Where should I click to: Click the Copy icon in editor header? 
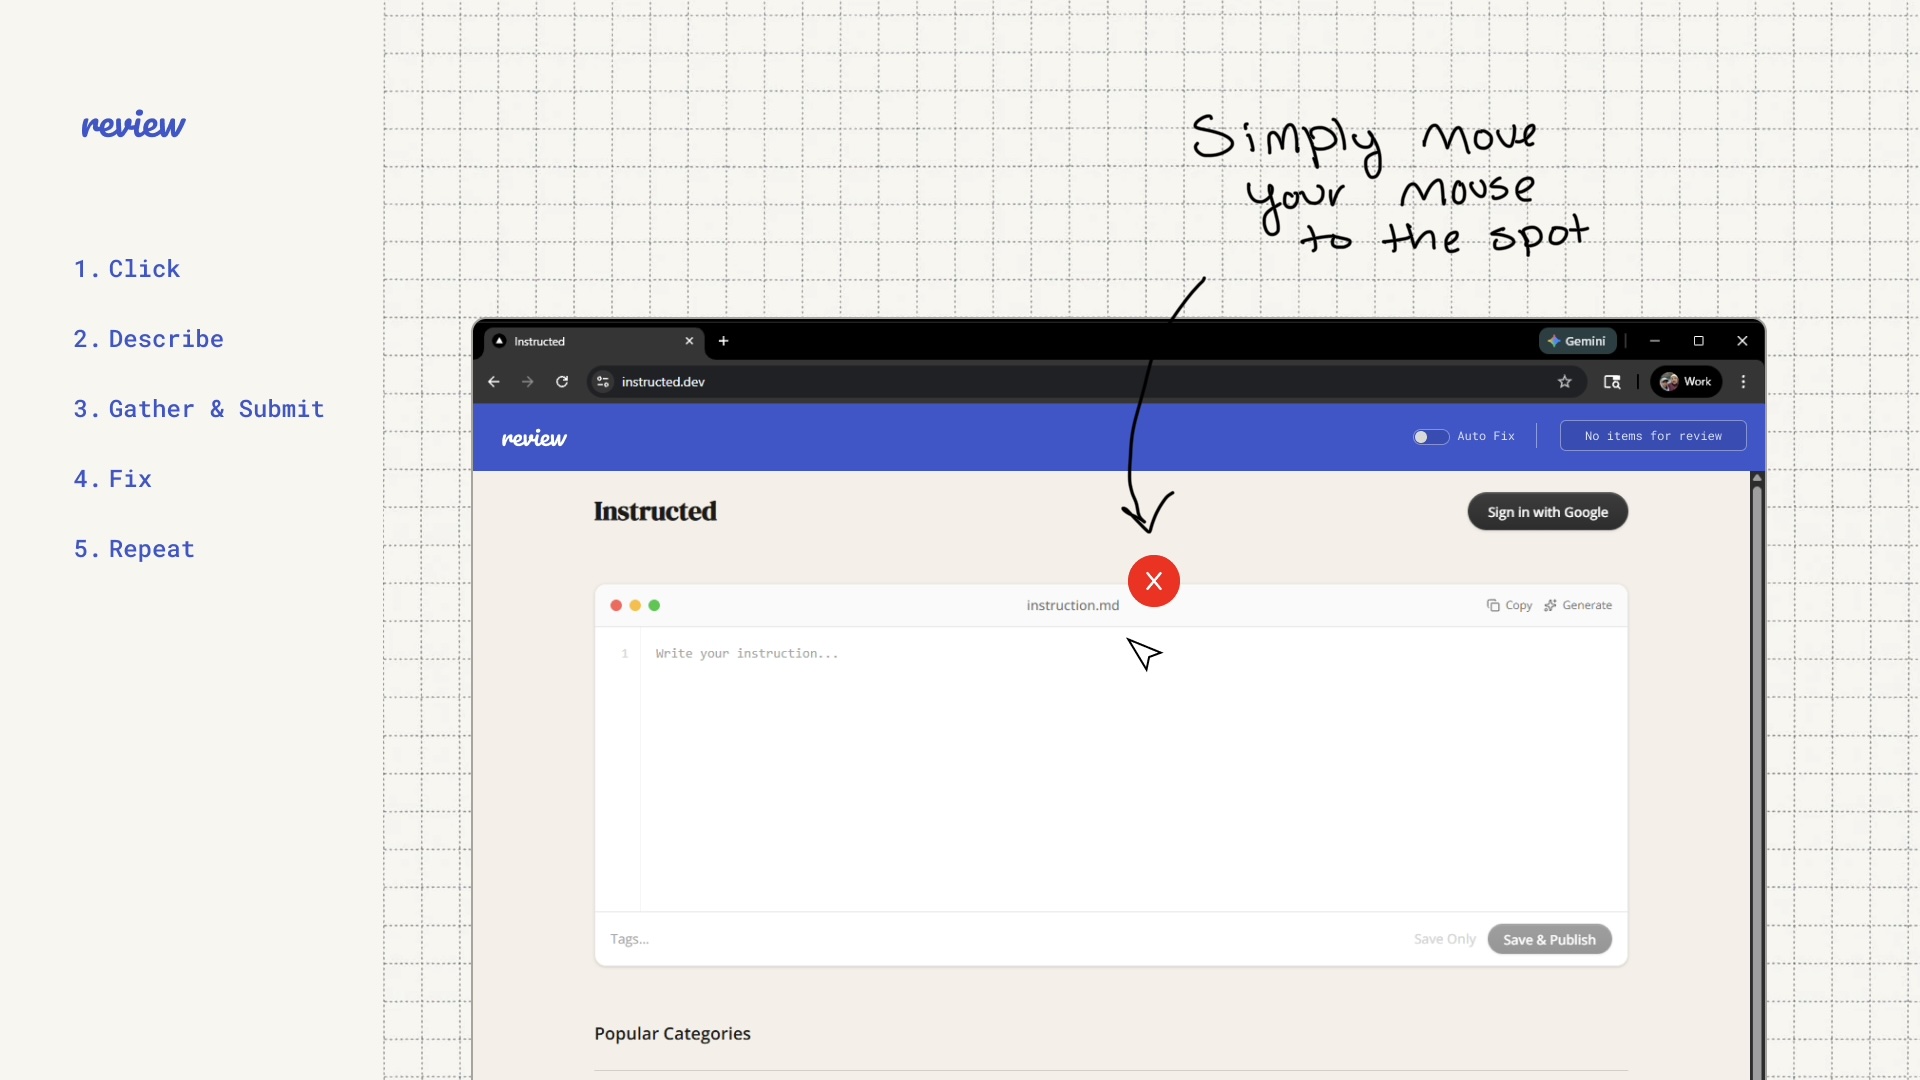(1493, 605)
